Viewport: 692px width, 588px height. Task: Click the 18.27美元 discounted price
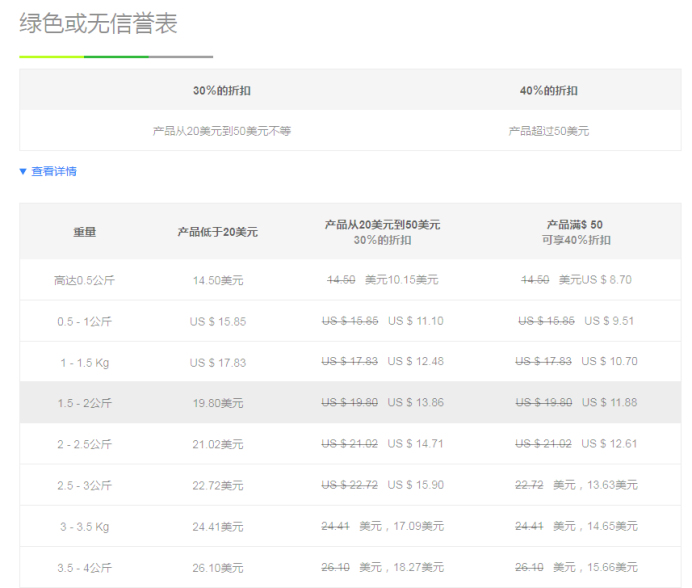(x=418, y=567)
